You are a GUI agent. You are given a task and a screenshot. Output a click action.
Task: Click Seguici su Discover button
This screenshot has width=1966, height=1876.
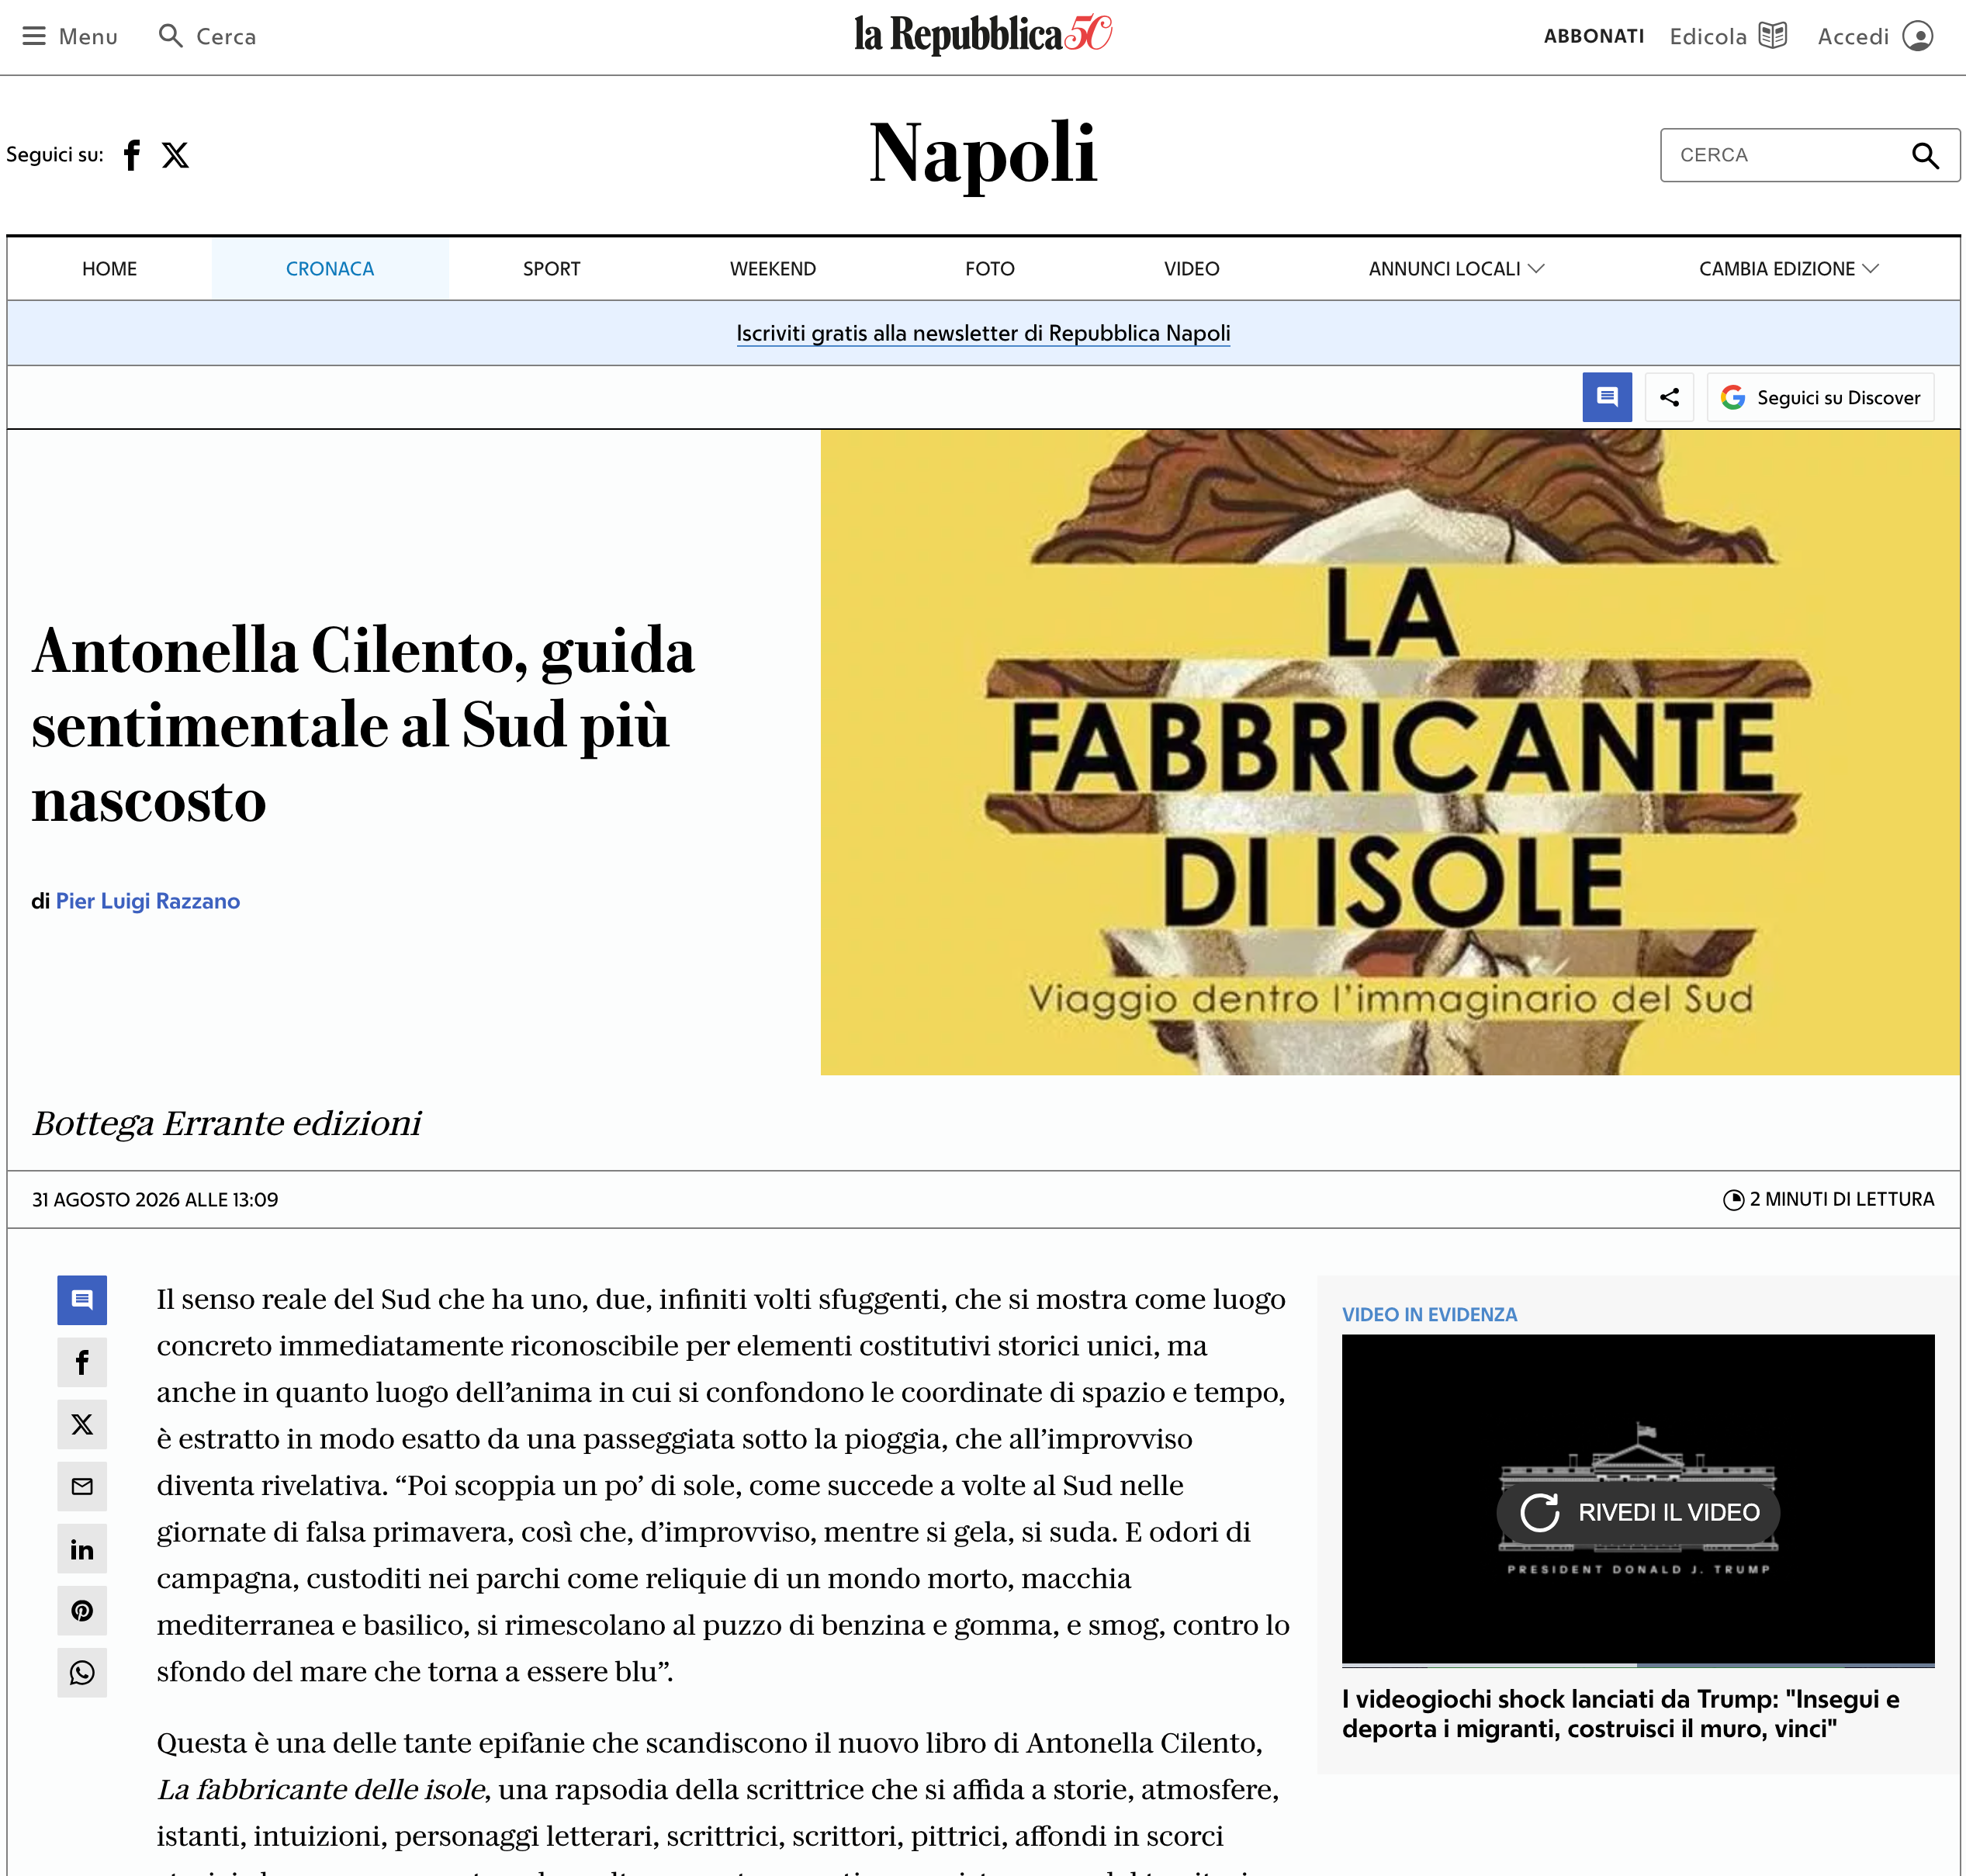1820,397
